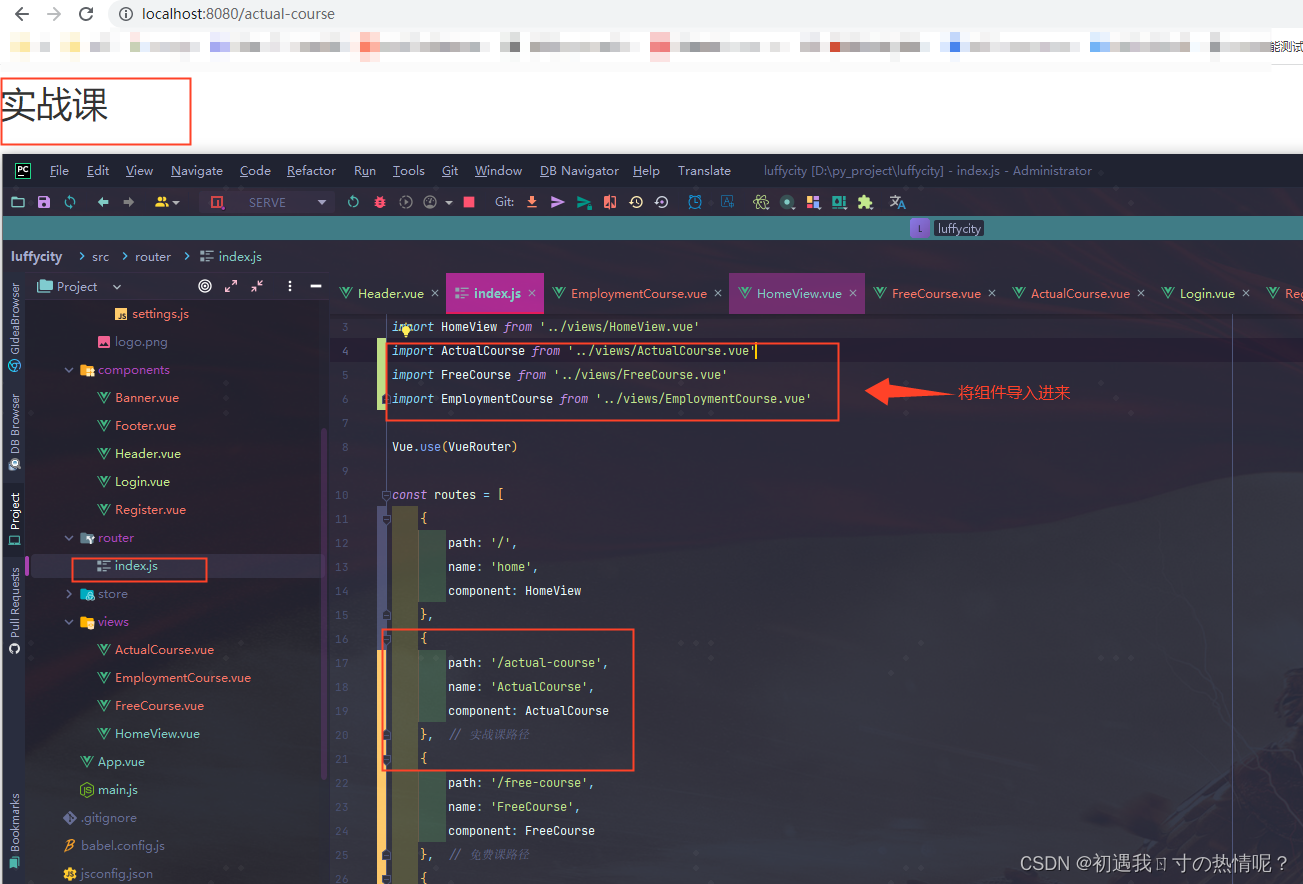Screen dimensions: 1303x884
Task: Stop the process with red square
Action: [x=469, y=202]
